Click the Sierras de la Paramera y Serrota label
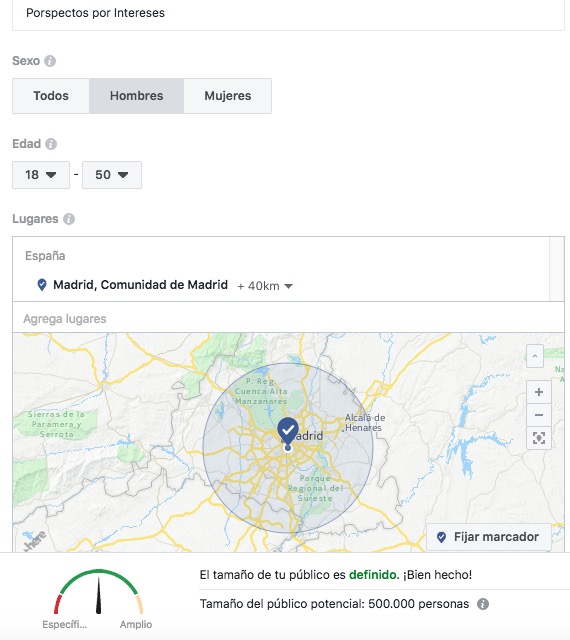This screenshot has height=640, width=570. click(x=56, y=424)
